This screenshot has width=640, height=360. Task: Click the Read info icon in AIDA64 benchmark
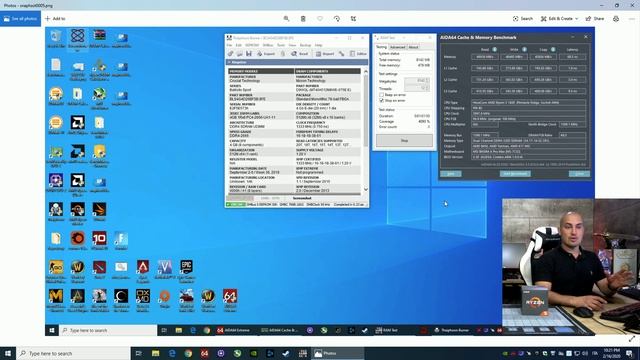click(494, 49)
